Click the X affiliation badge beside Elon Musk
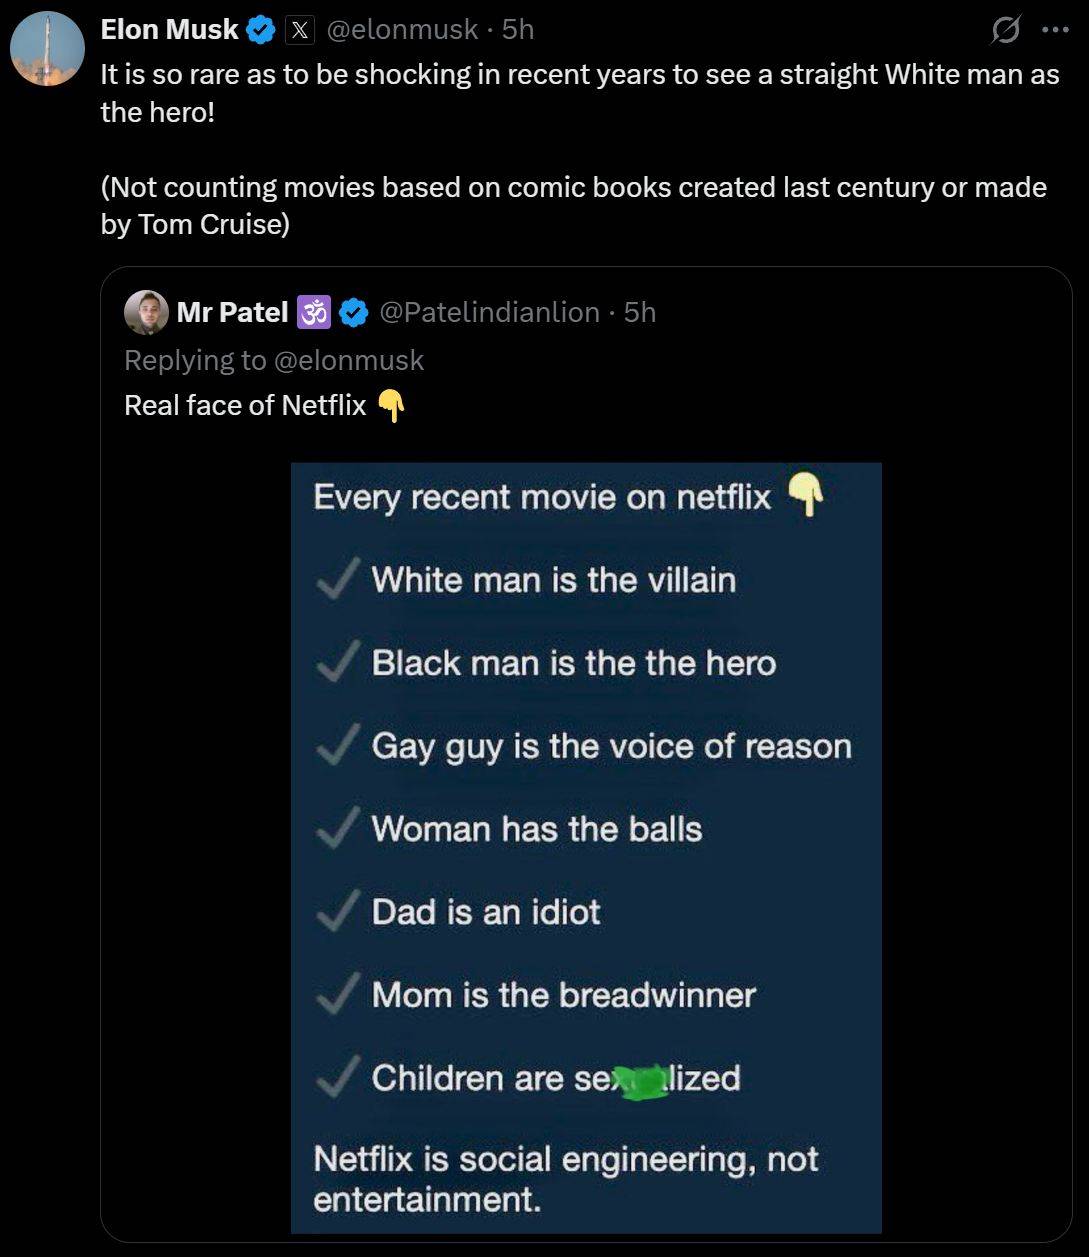The image size is (1089, 1257). (x=300, y=31)
